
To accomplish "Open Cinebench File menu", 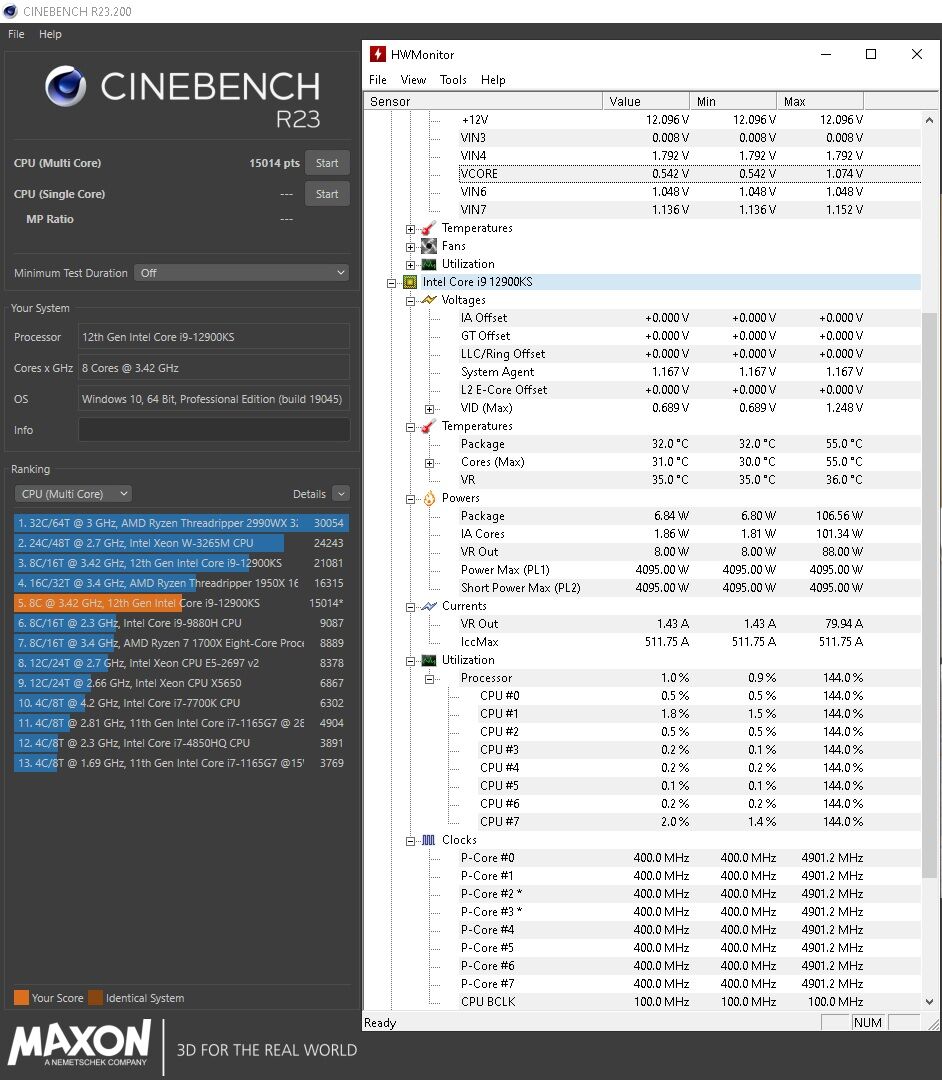I will (16, 34).
